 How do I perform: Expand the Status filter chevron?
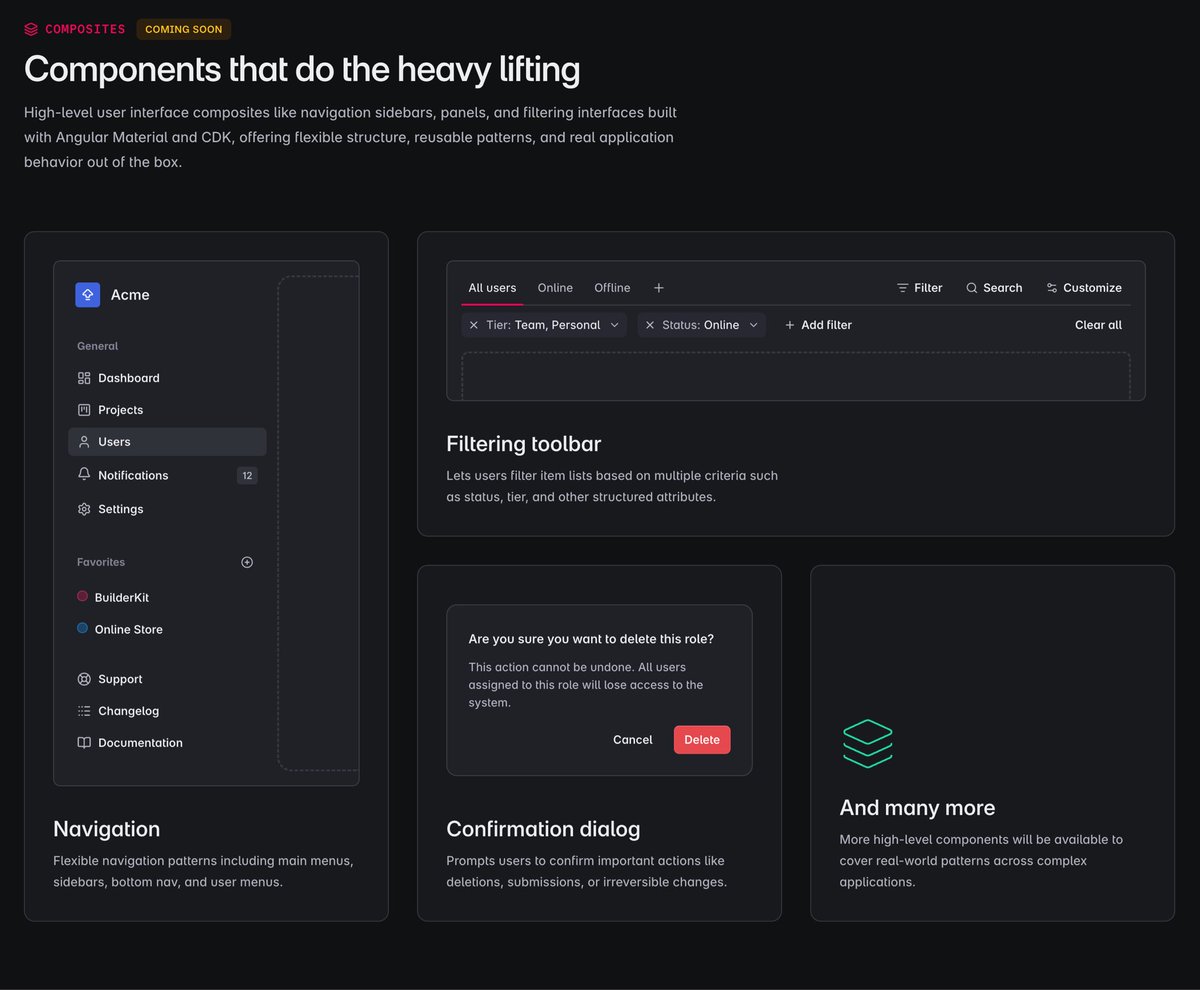(753, 325)
